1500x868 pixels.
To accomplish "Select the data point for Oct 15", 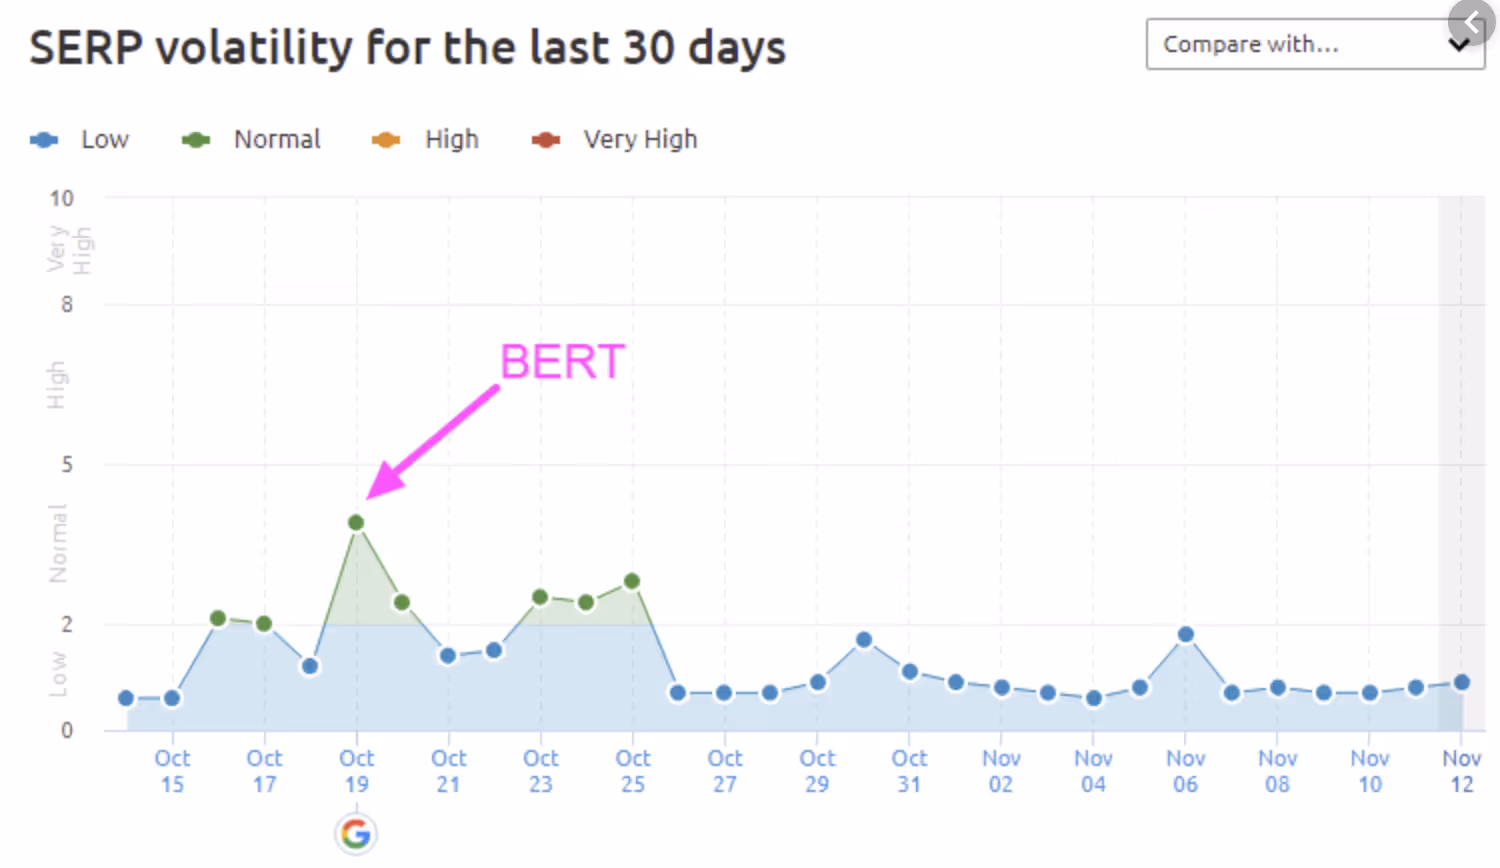I will click(172, 698).
